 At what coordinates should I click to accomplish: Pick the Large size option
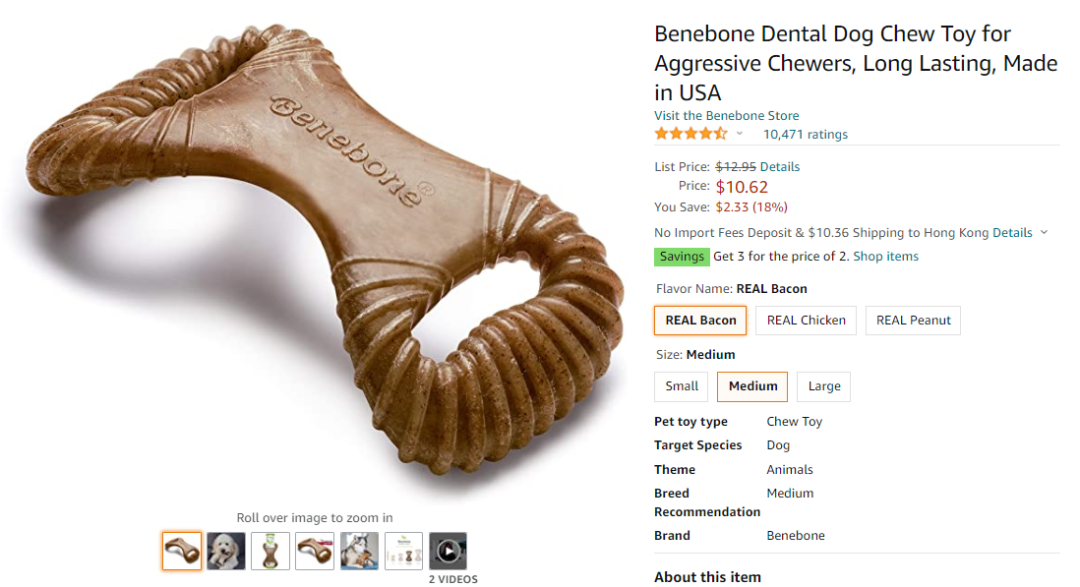tap(824, 387)
